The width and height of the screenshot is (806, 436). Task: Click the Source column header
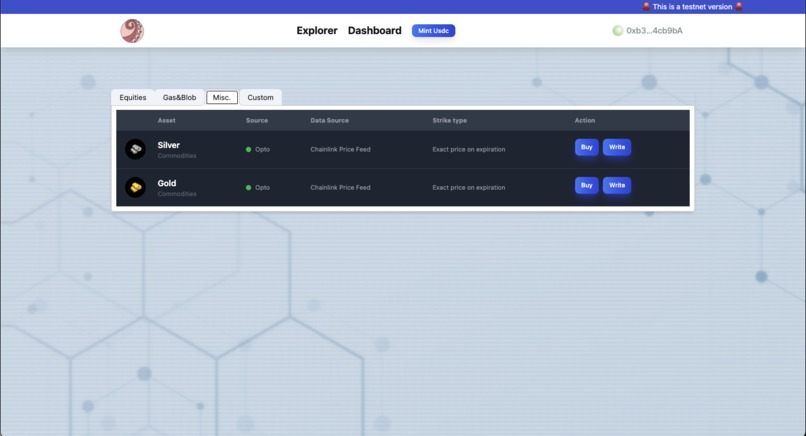click(x=257, y=120)
